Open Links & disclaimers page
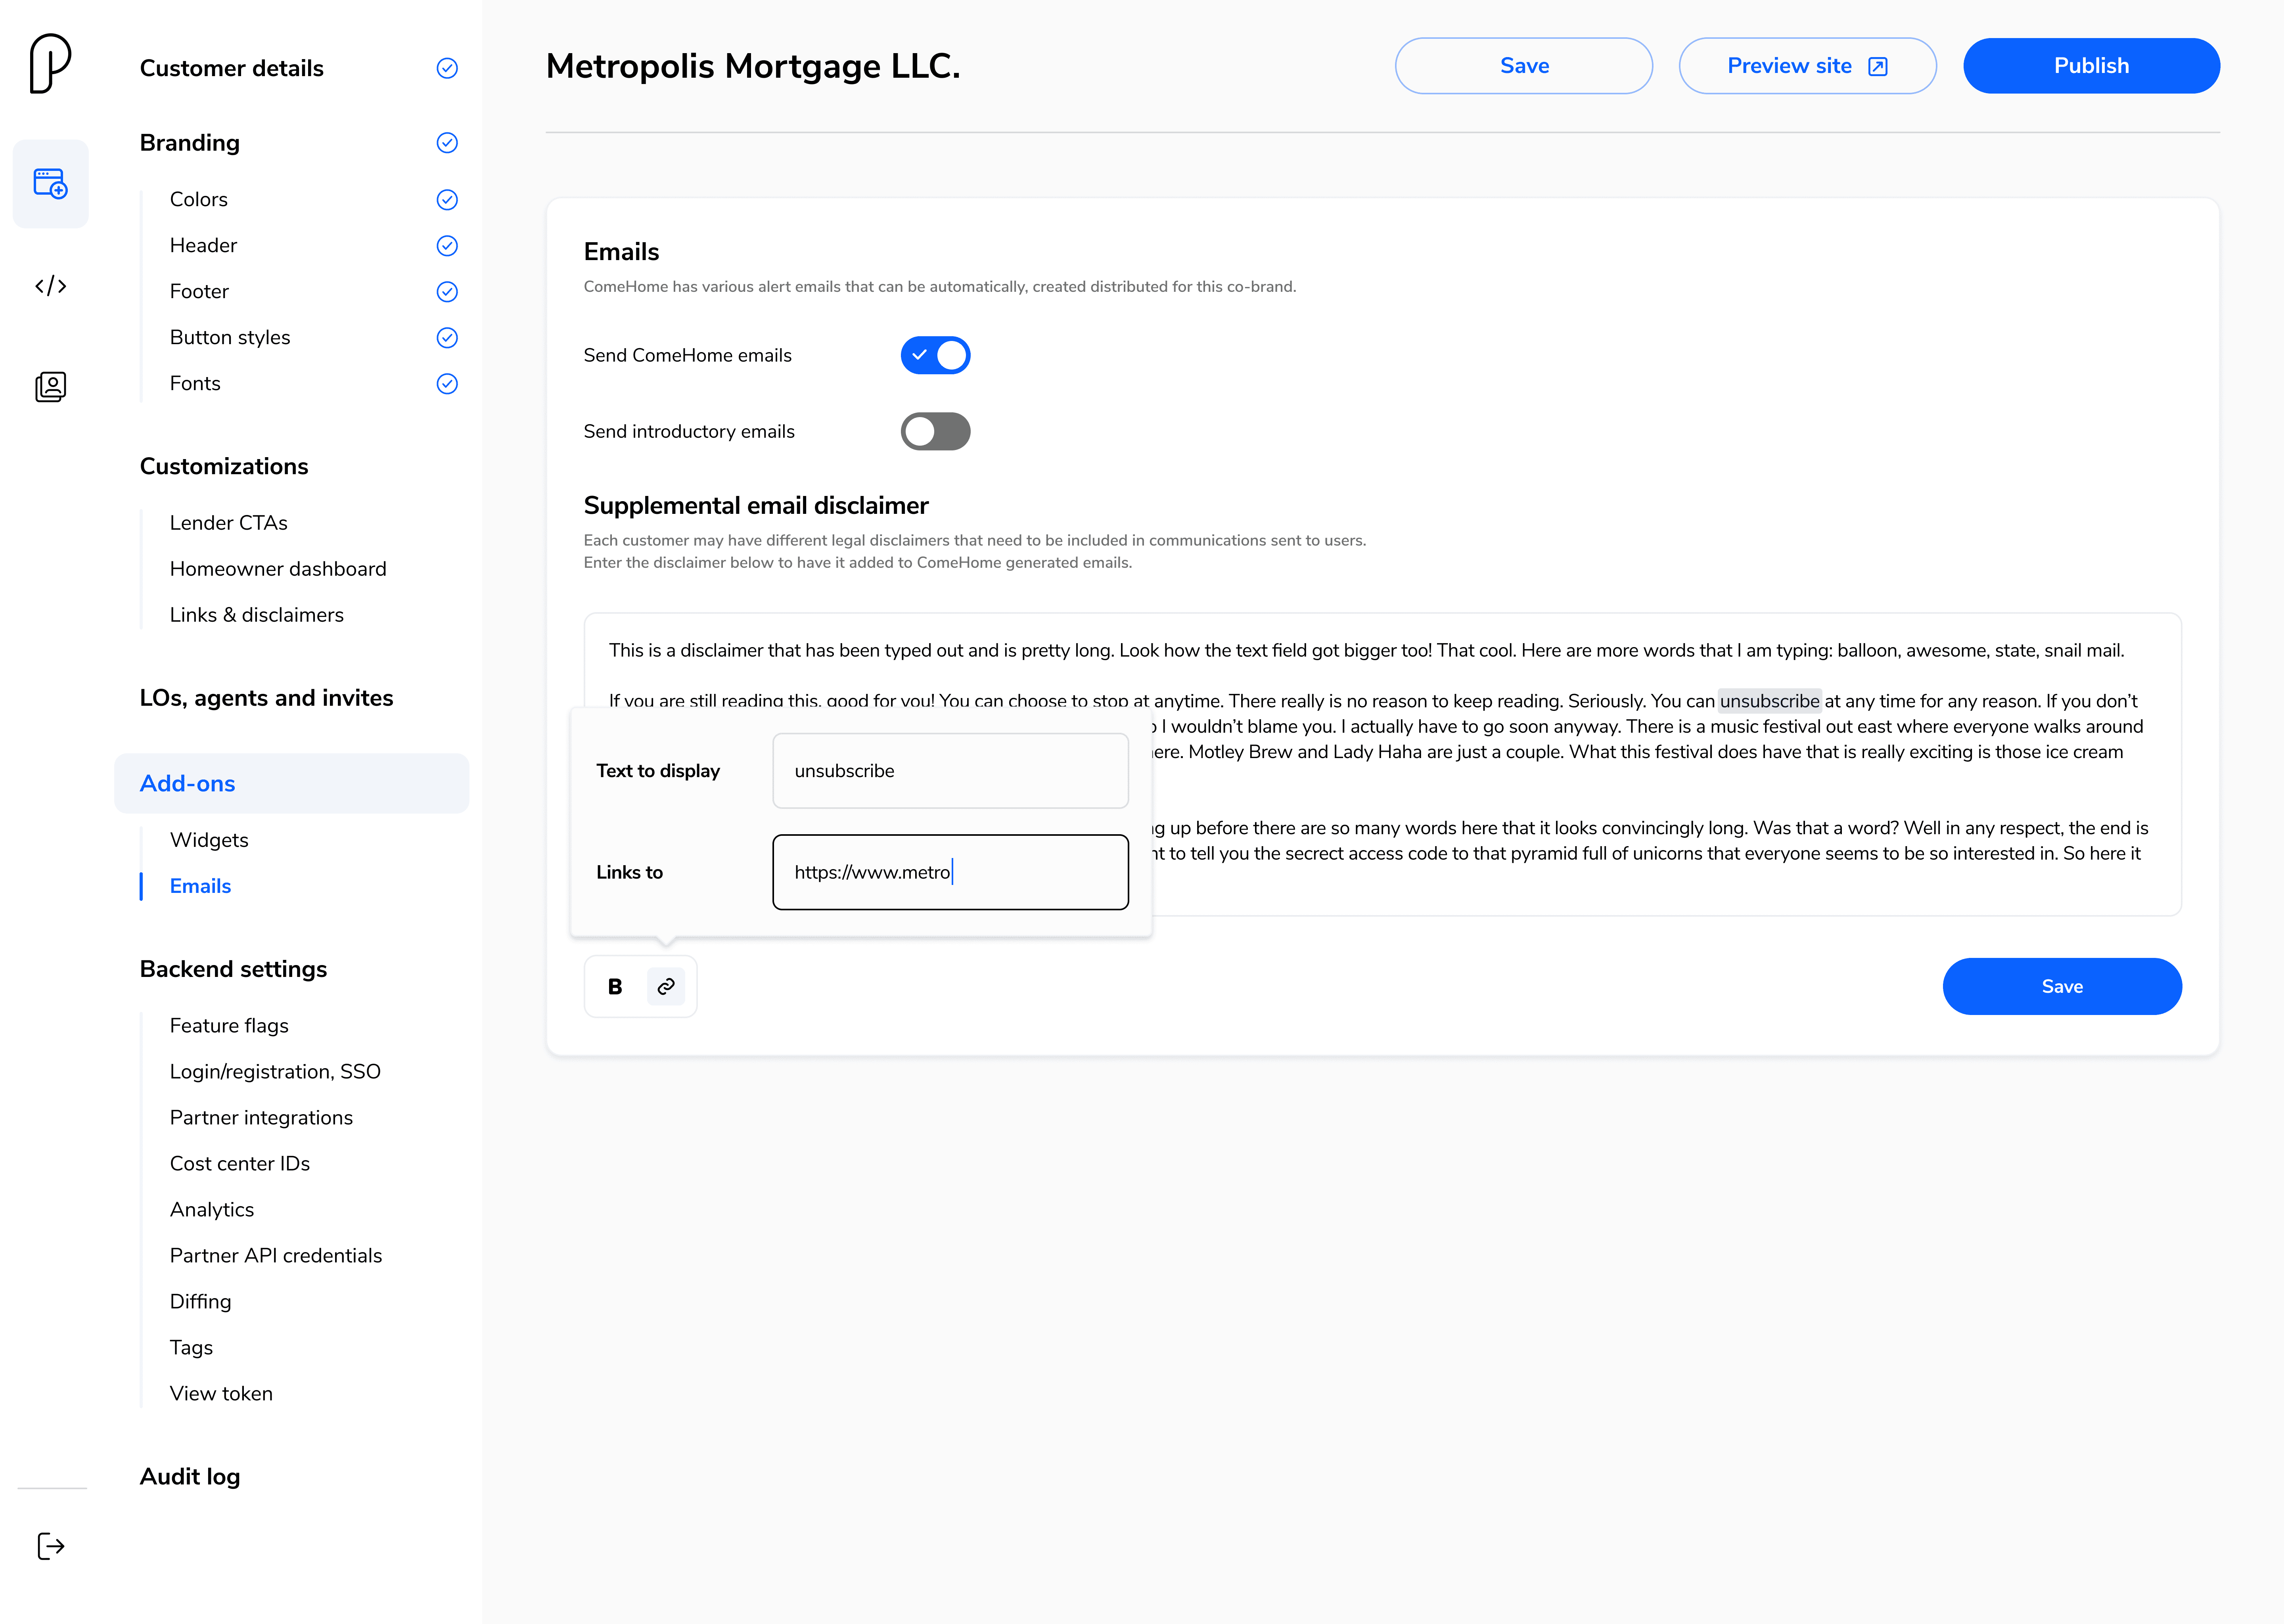Screen dimensions: 2284x1624 click(x=256, y=615)
